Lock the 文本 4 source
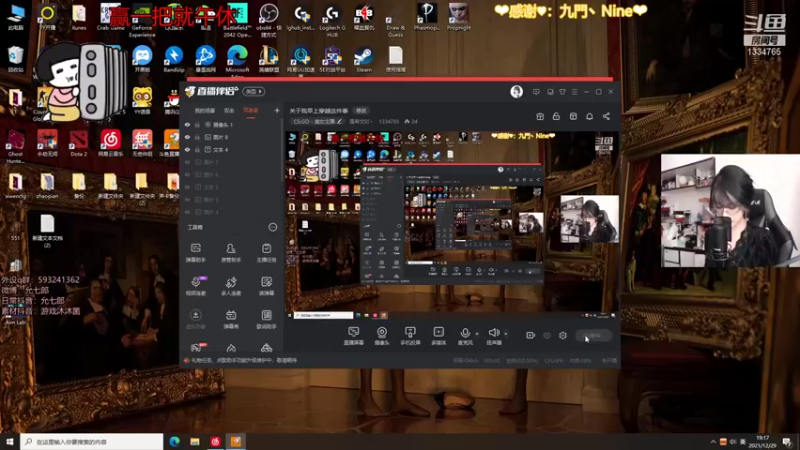Screen dimensions: 800x450 197,149
